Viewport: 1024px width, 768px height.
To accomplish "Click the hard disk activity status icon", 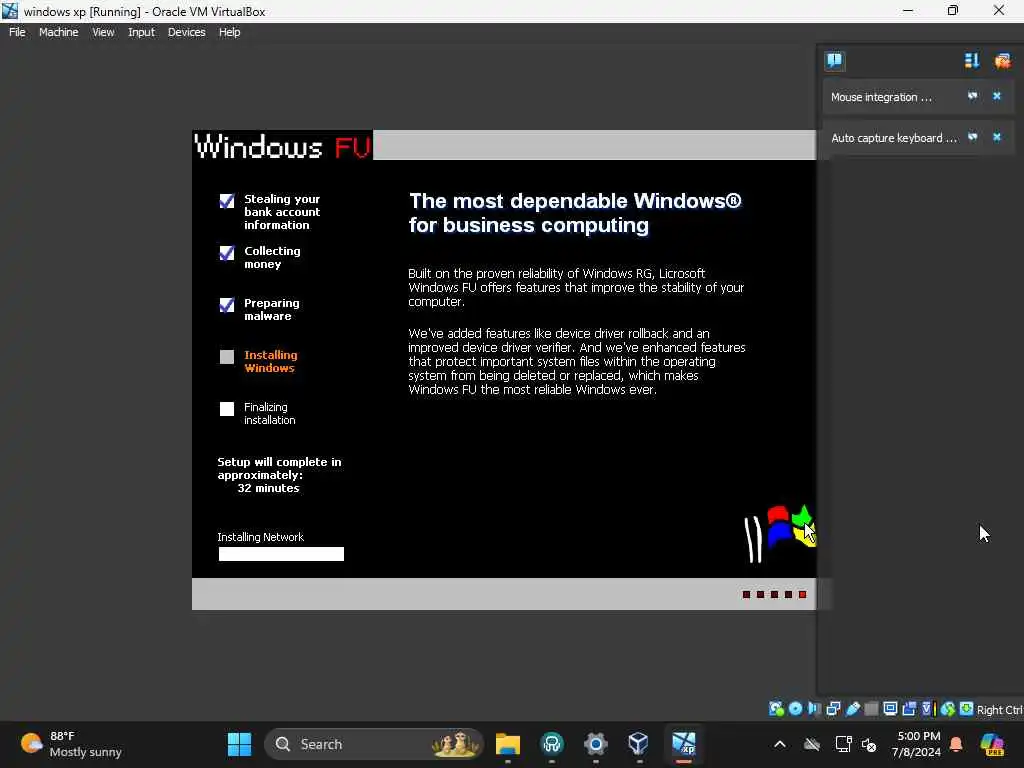I will coord(776,709).
